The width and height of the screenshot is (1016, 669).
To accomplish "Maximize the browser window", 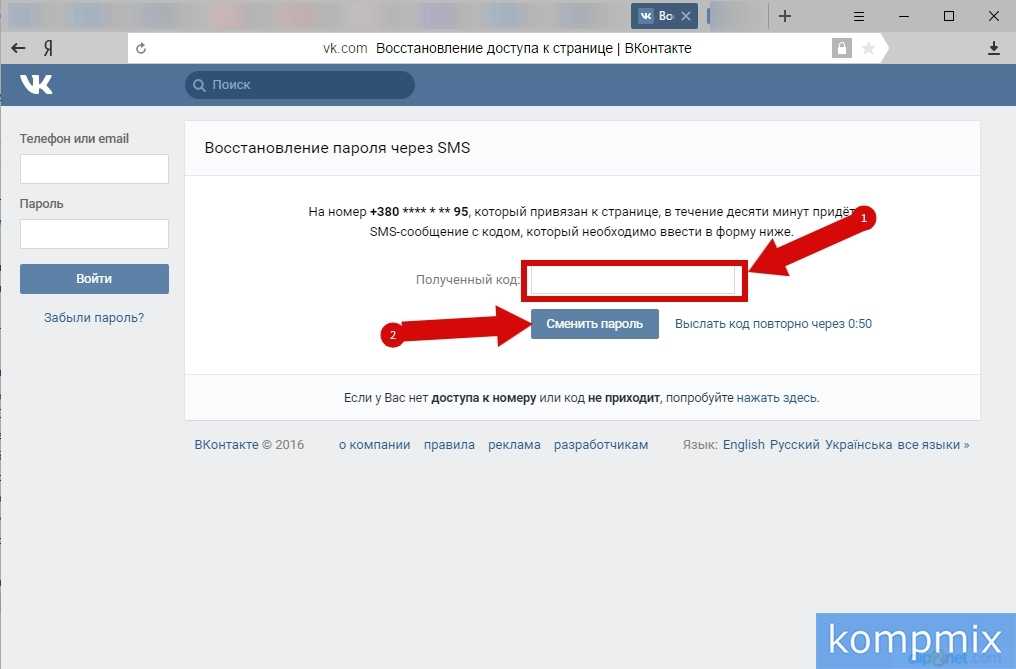I will [949, 16].
